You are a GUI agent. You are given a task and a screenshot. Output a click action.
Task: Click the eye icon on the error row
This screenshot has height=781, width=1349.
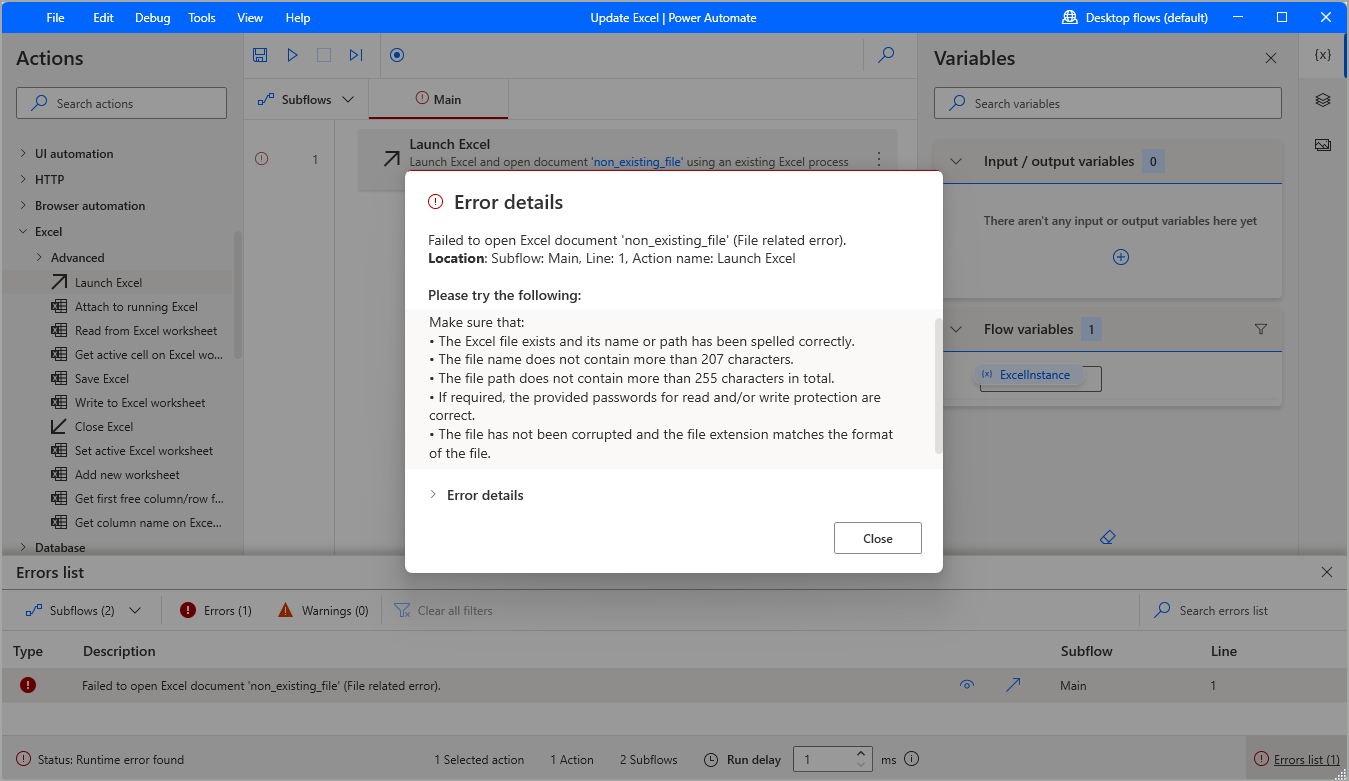(x=967, y=685)
